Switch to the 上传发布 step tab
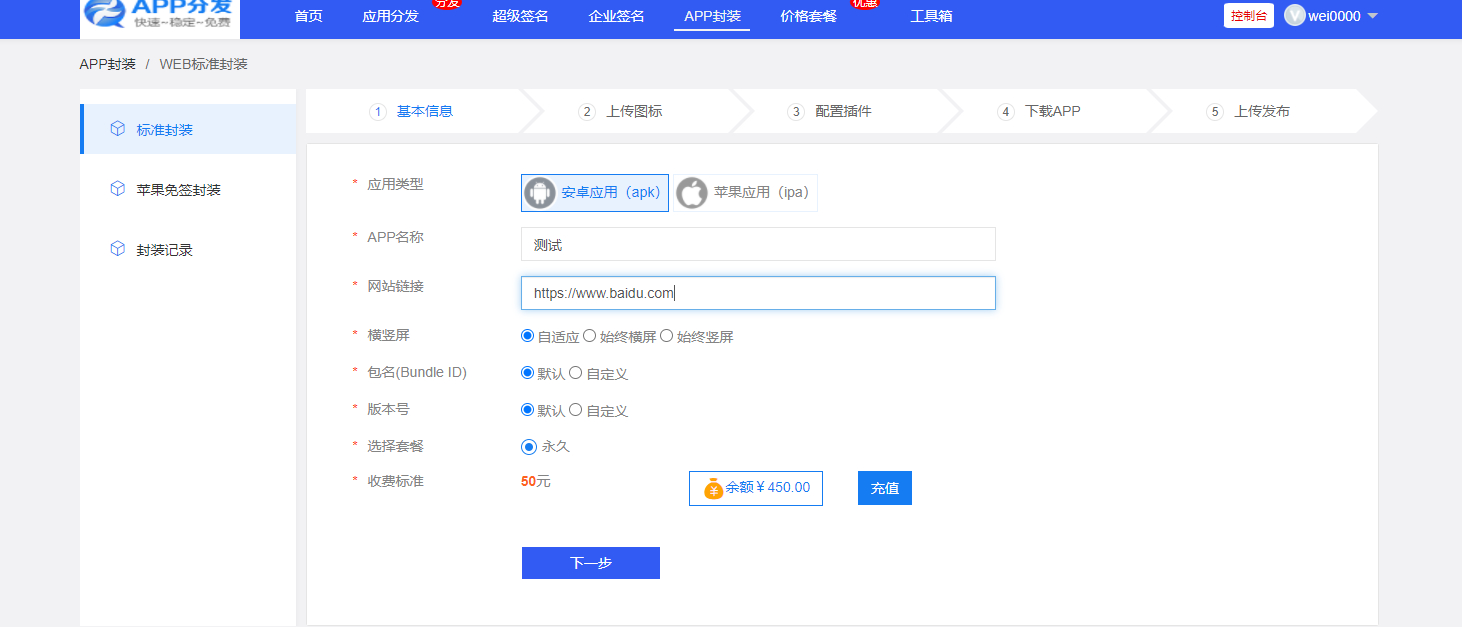This screenshot has height=627, width=1462. tap(1262, 111)
